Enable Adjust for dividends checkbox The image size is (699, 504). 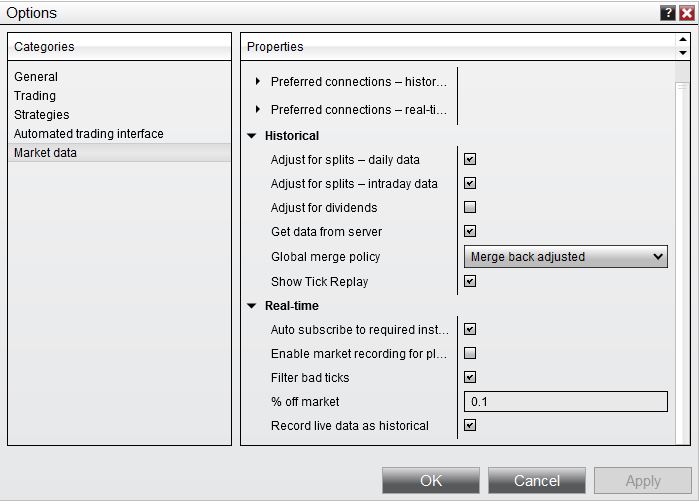pos(470,208)
